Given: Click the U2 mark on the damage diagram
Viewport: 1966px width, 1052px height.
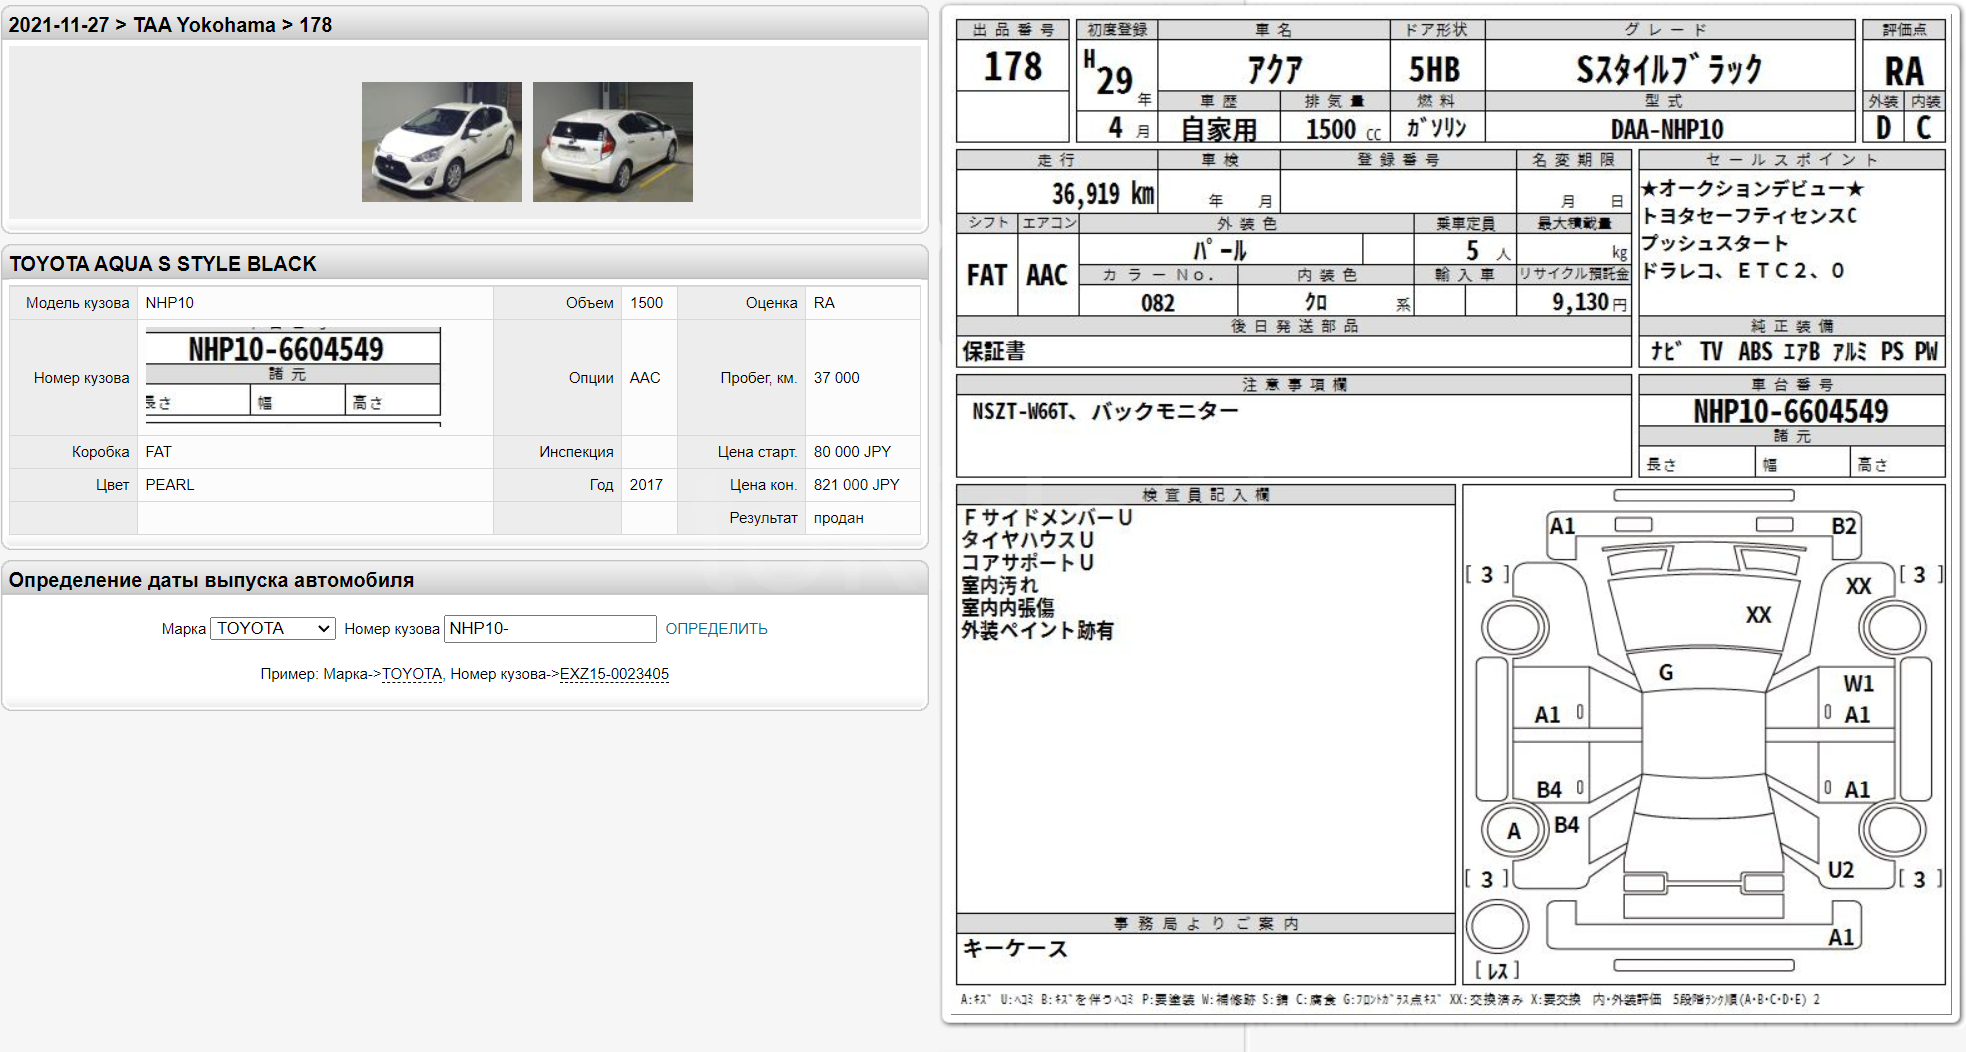Looking at the screenshot, I should click(1840, 870).
